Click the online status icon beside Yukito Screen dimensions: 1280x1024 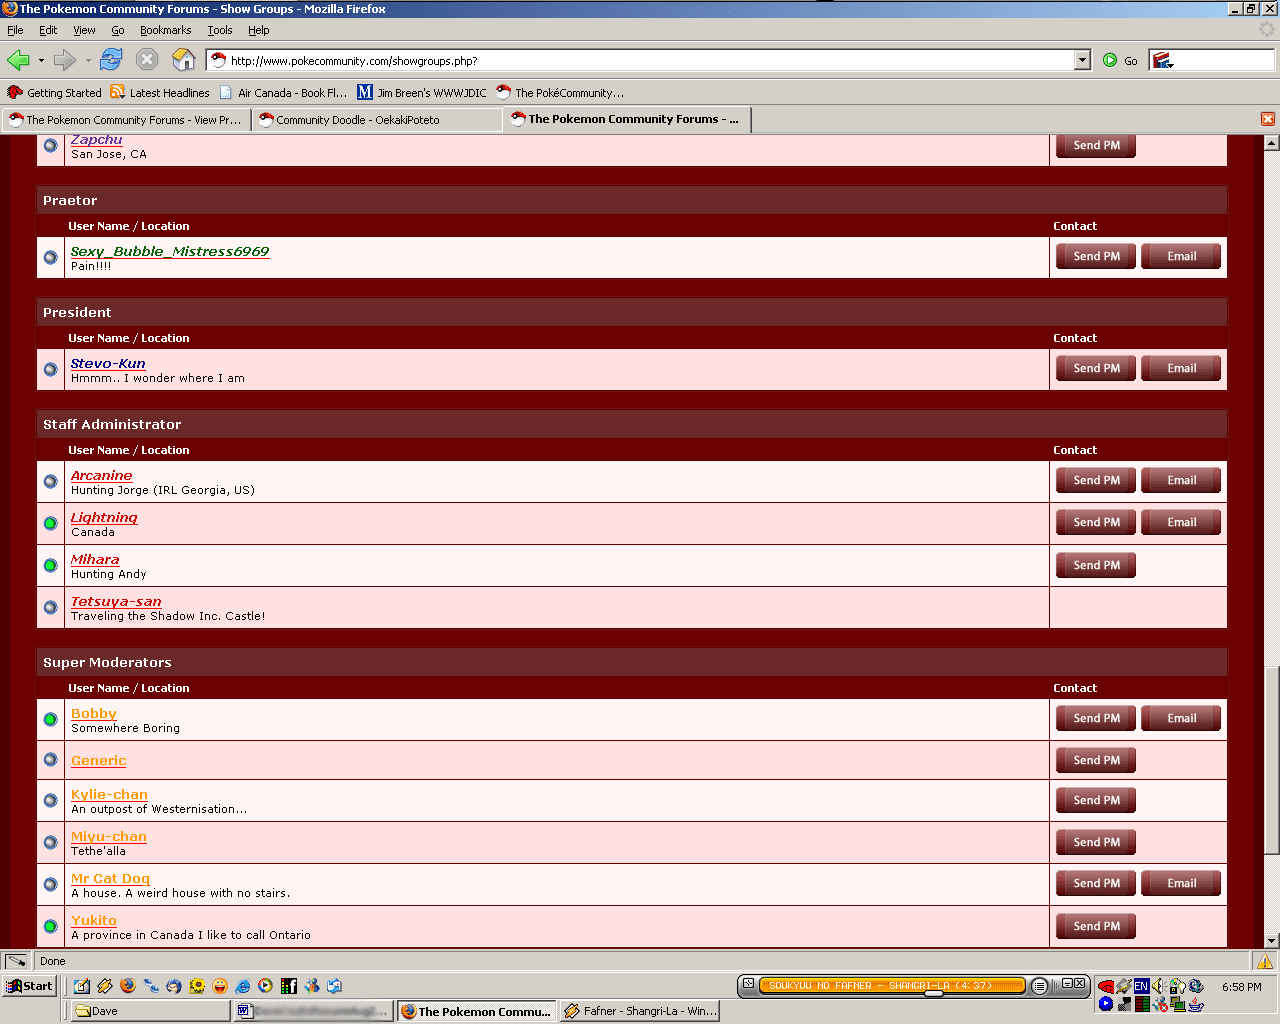pos(50,926)
